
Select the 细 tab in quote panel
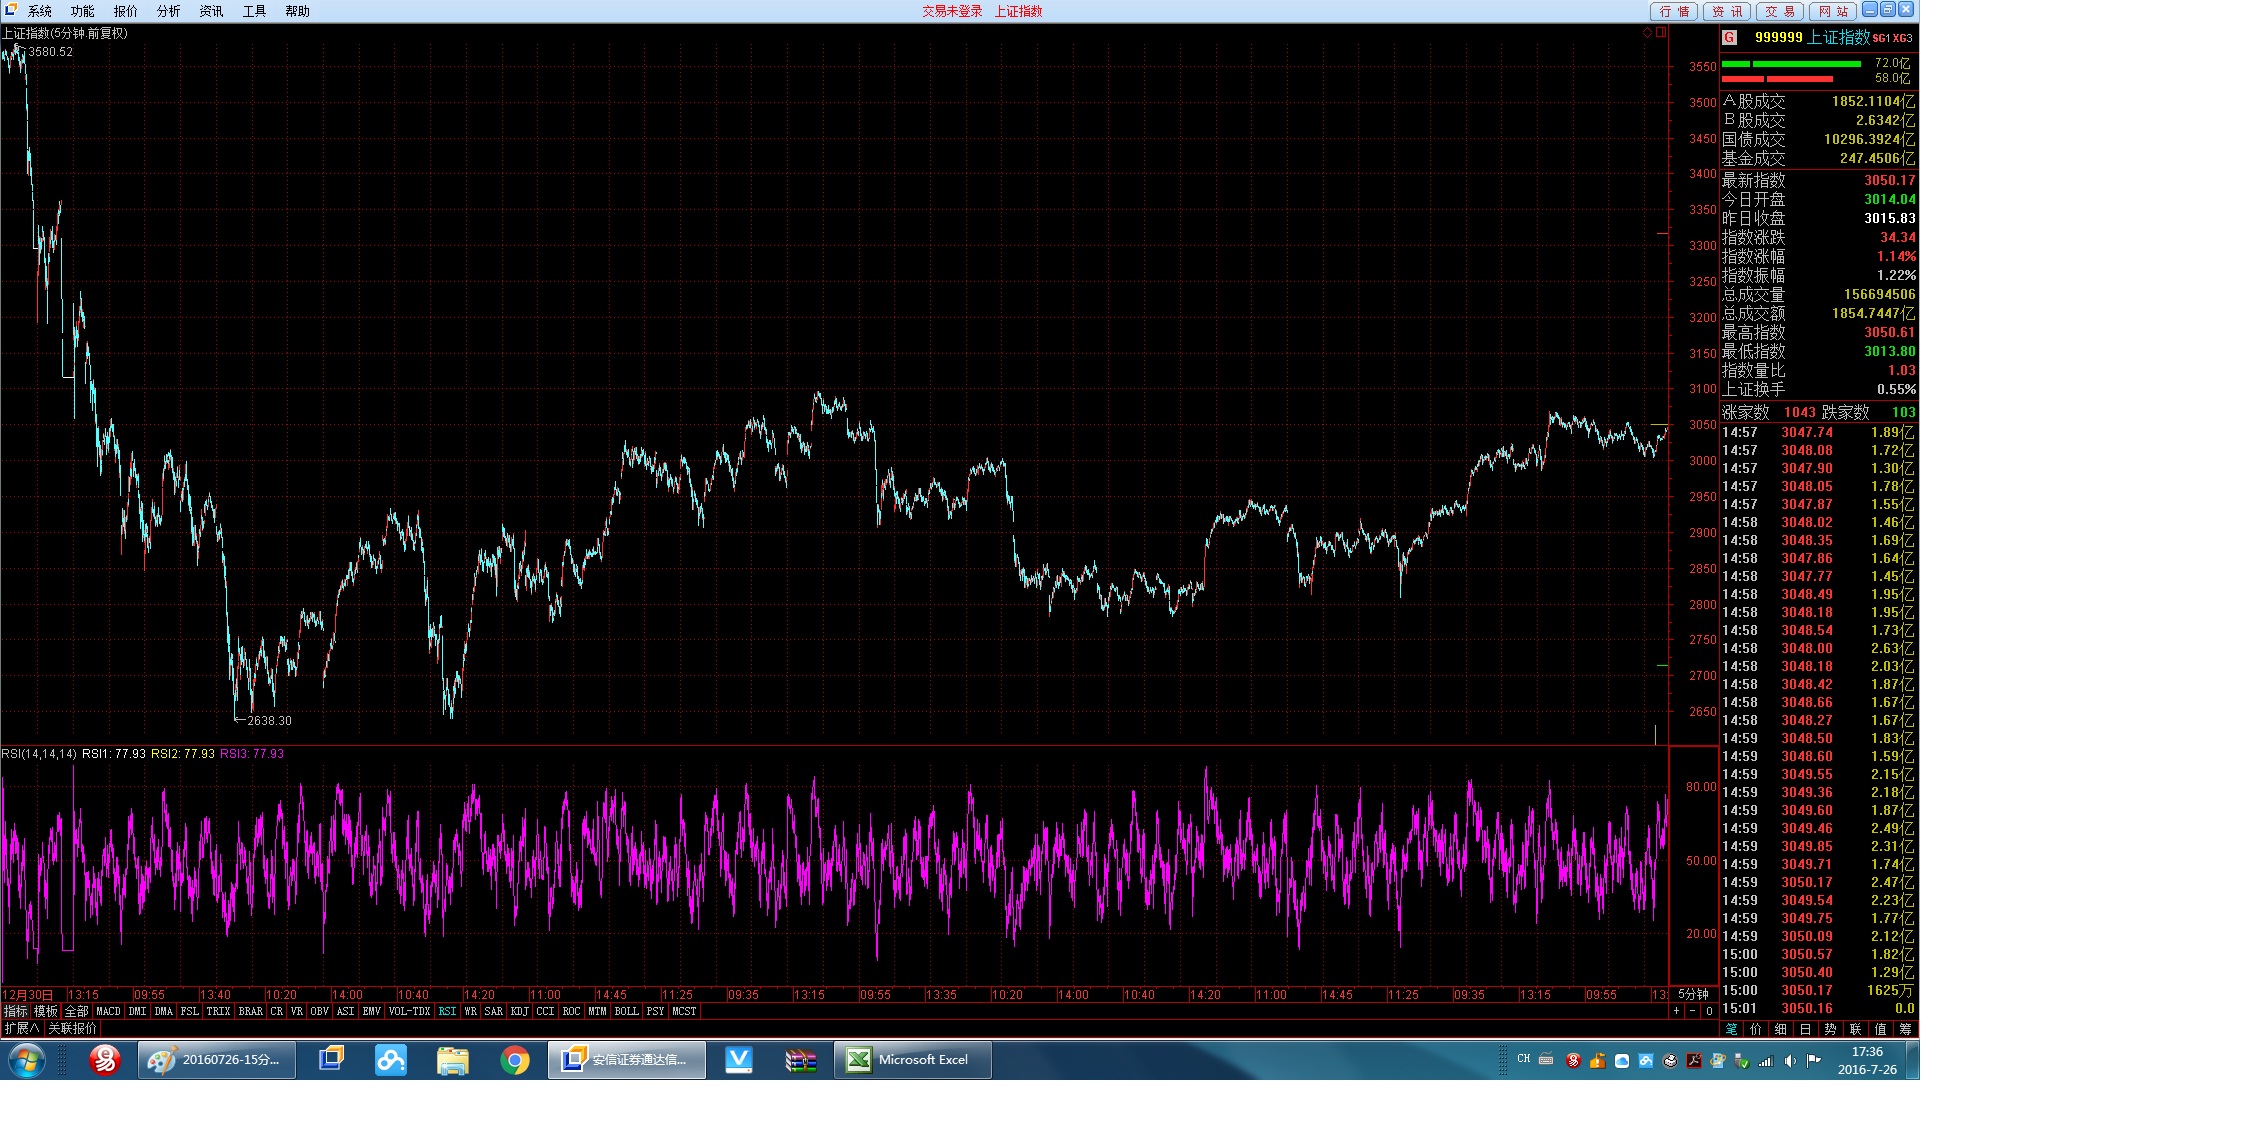(1781, 1029)
